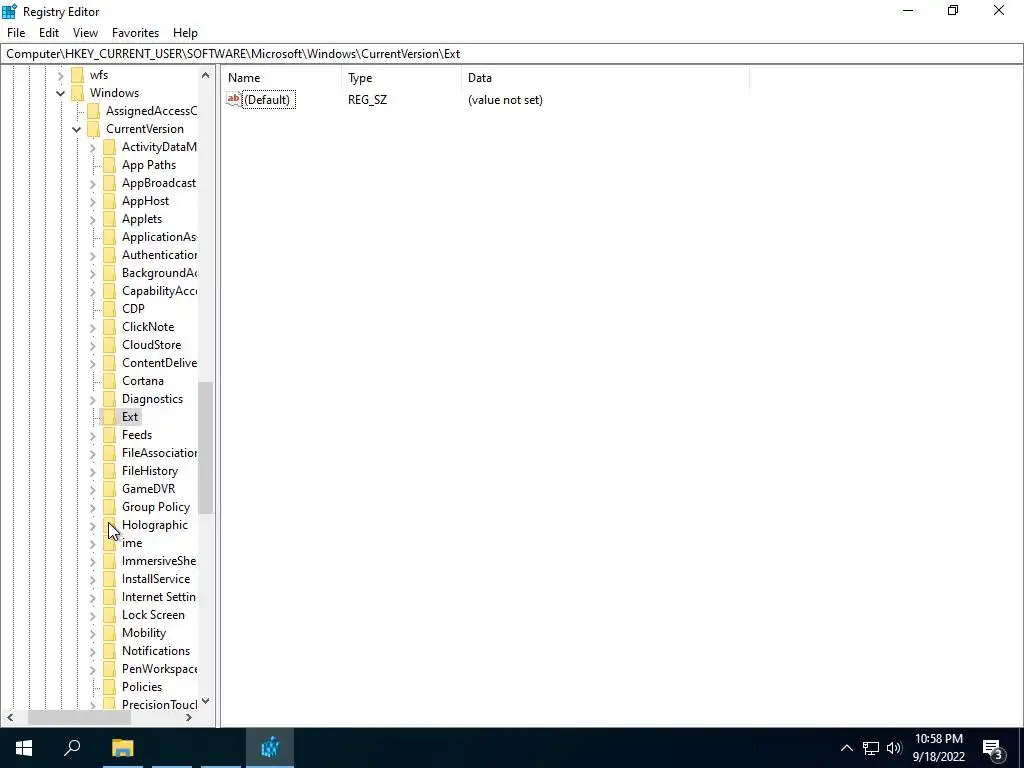
Task: Open the Help menu
Action: [185, 33]
